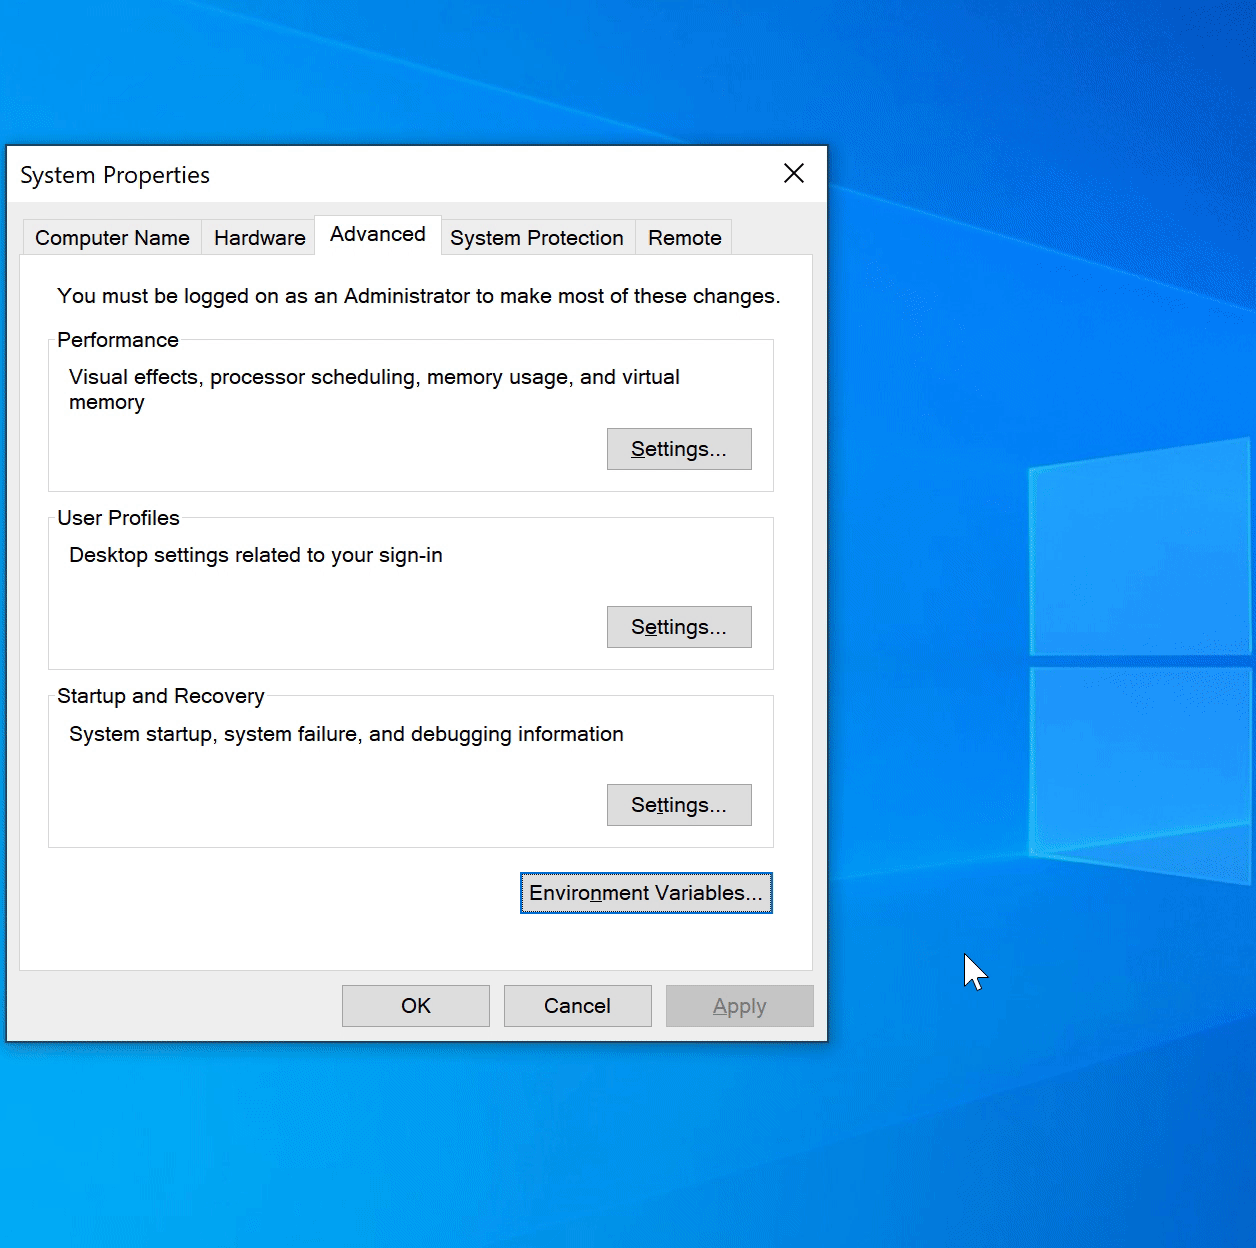Close the System Properties window
Image resolution: width=1256 pixels, height=1248 pixels.
793,173
